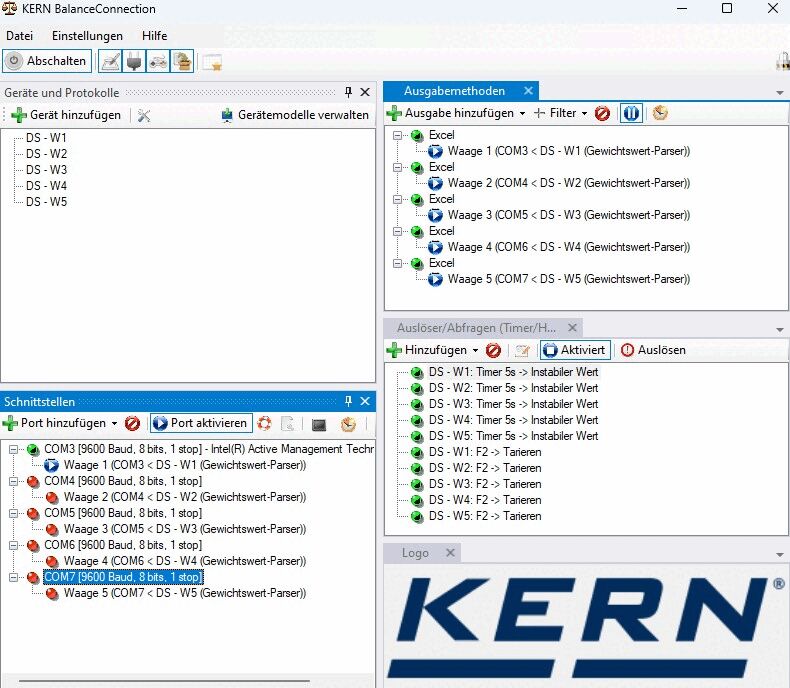790x688 pixels.
Task: Select device DS - W1 in Geräte list
Action: pyautogui.click(x=46, y=138)
